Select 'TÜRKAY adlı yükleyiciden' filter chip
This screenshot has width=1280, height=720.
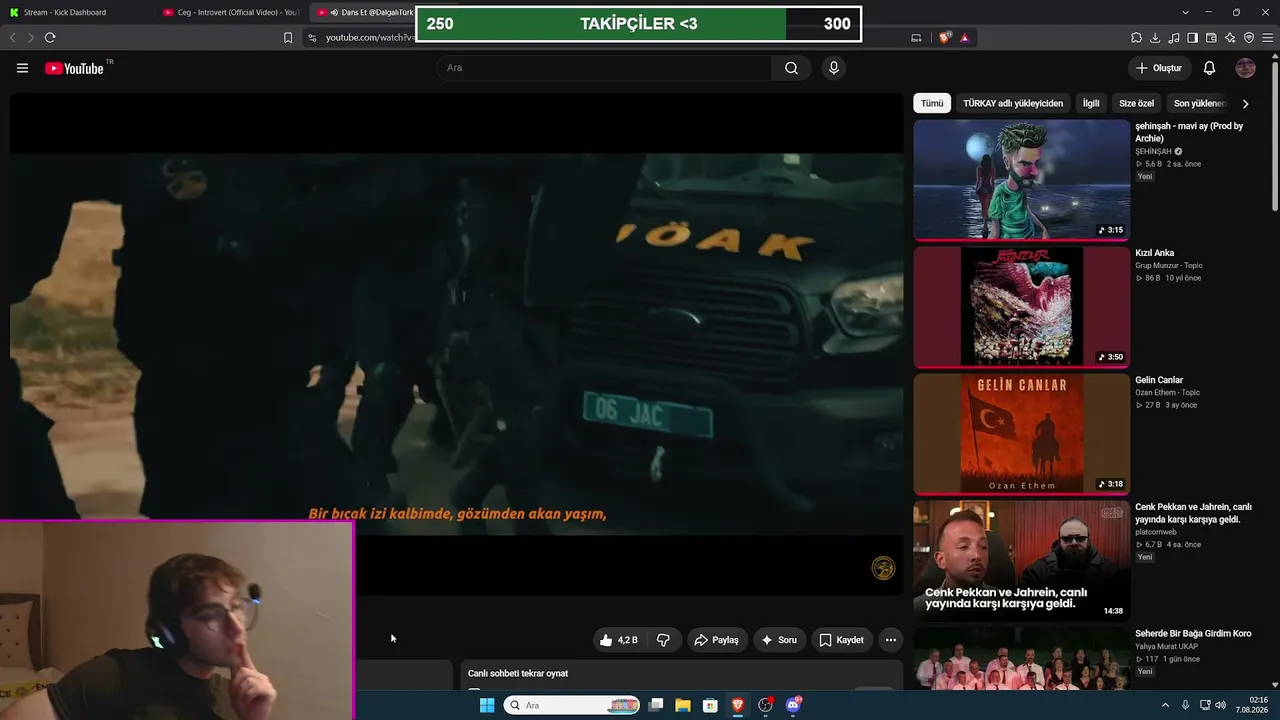point(1013,103)
